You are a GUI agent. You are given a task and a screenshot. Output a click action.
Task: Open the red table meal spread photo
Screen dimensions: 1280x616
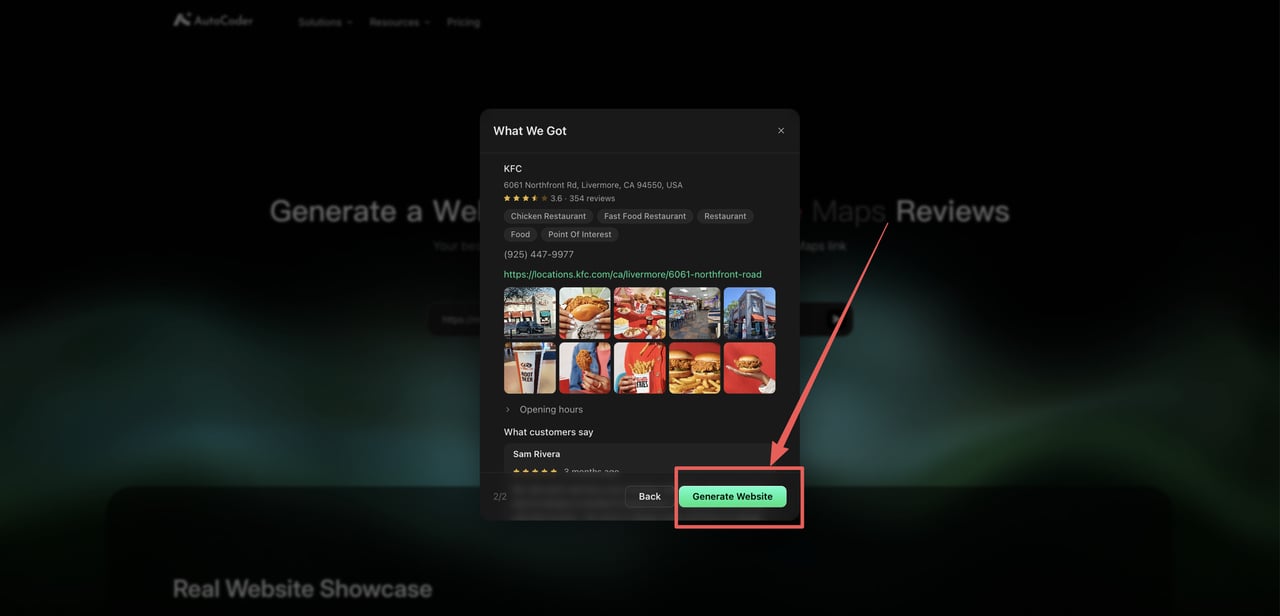(640, 313)
